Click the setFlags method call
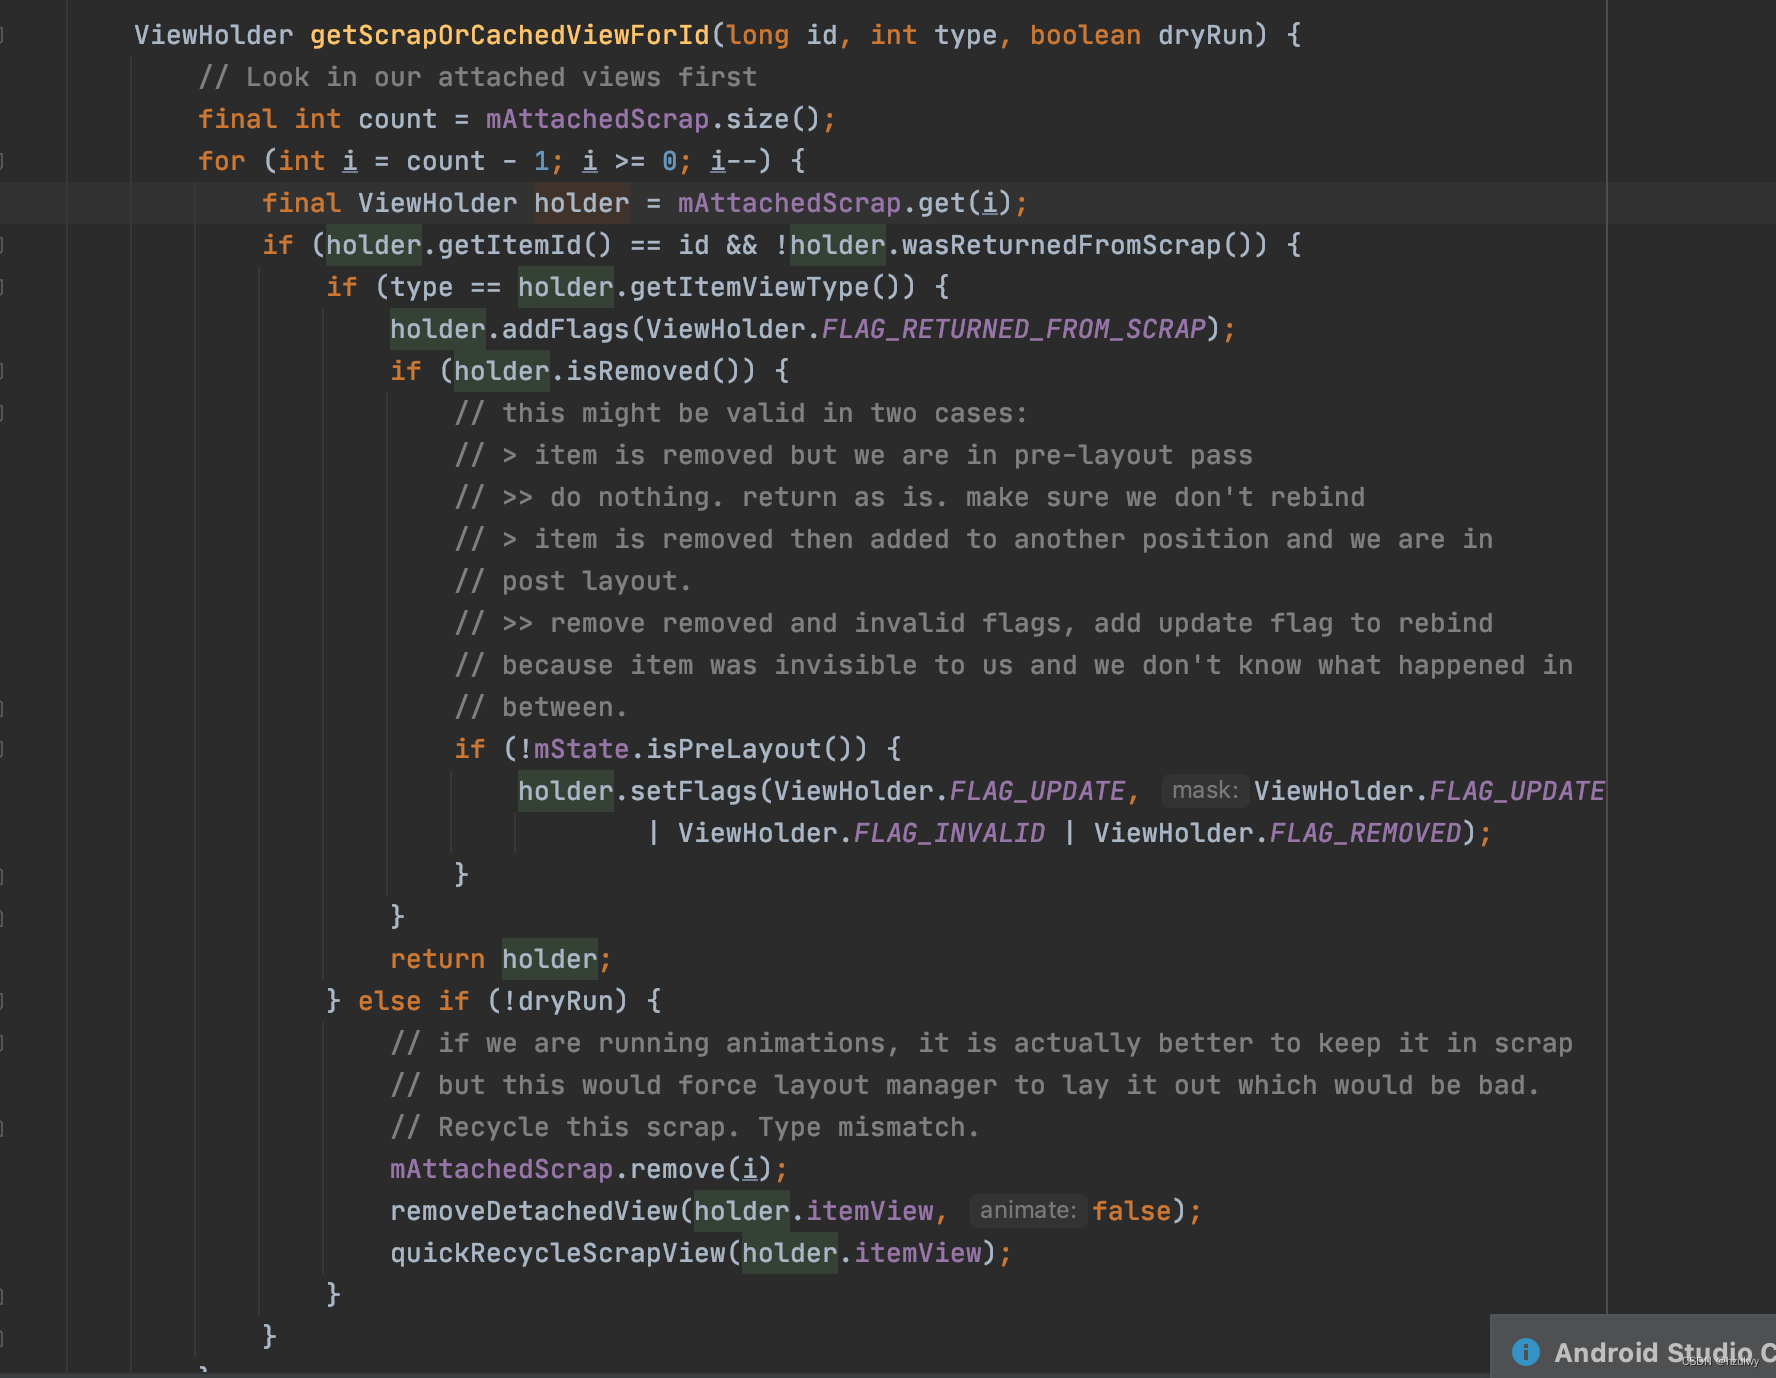The height and width of the screenshot is (1378, 1776). click(x=694, y=791)
